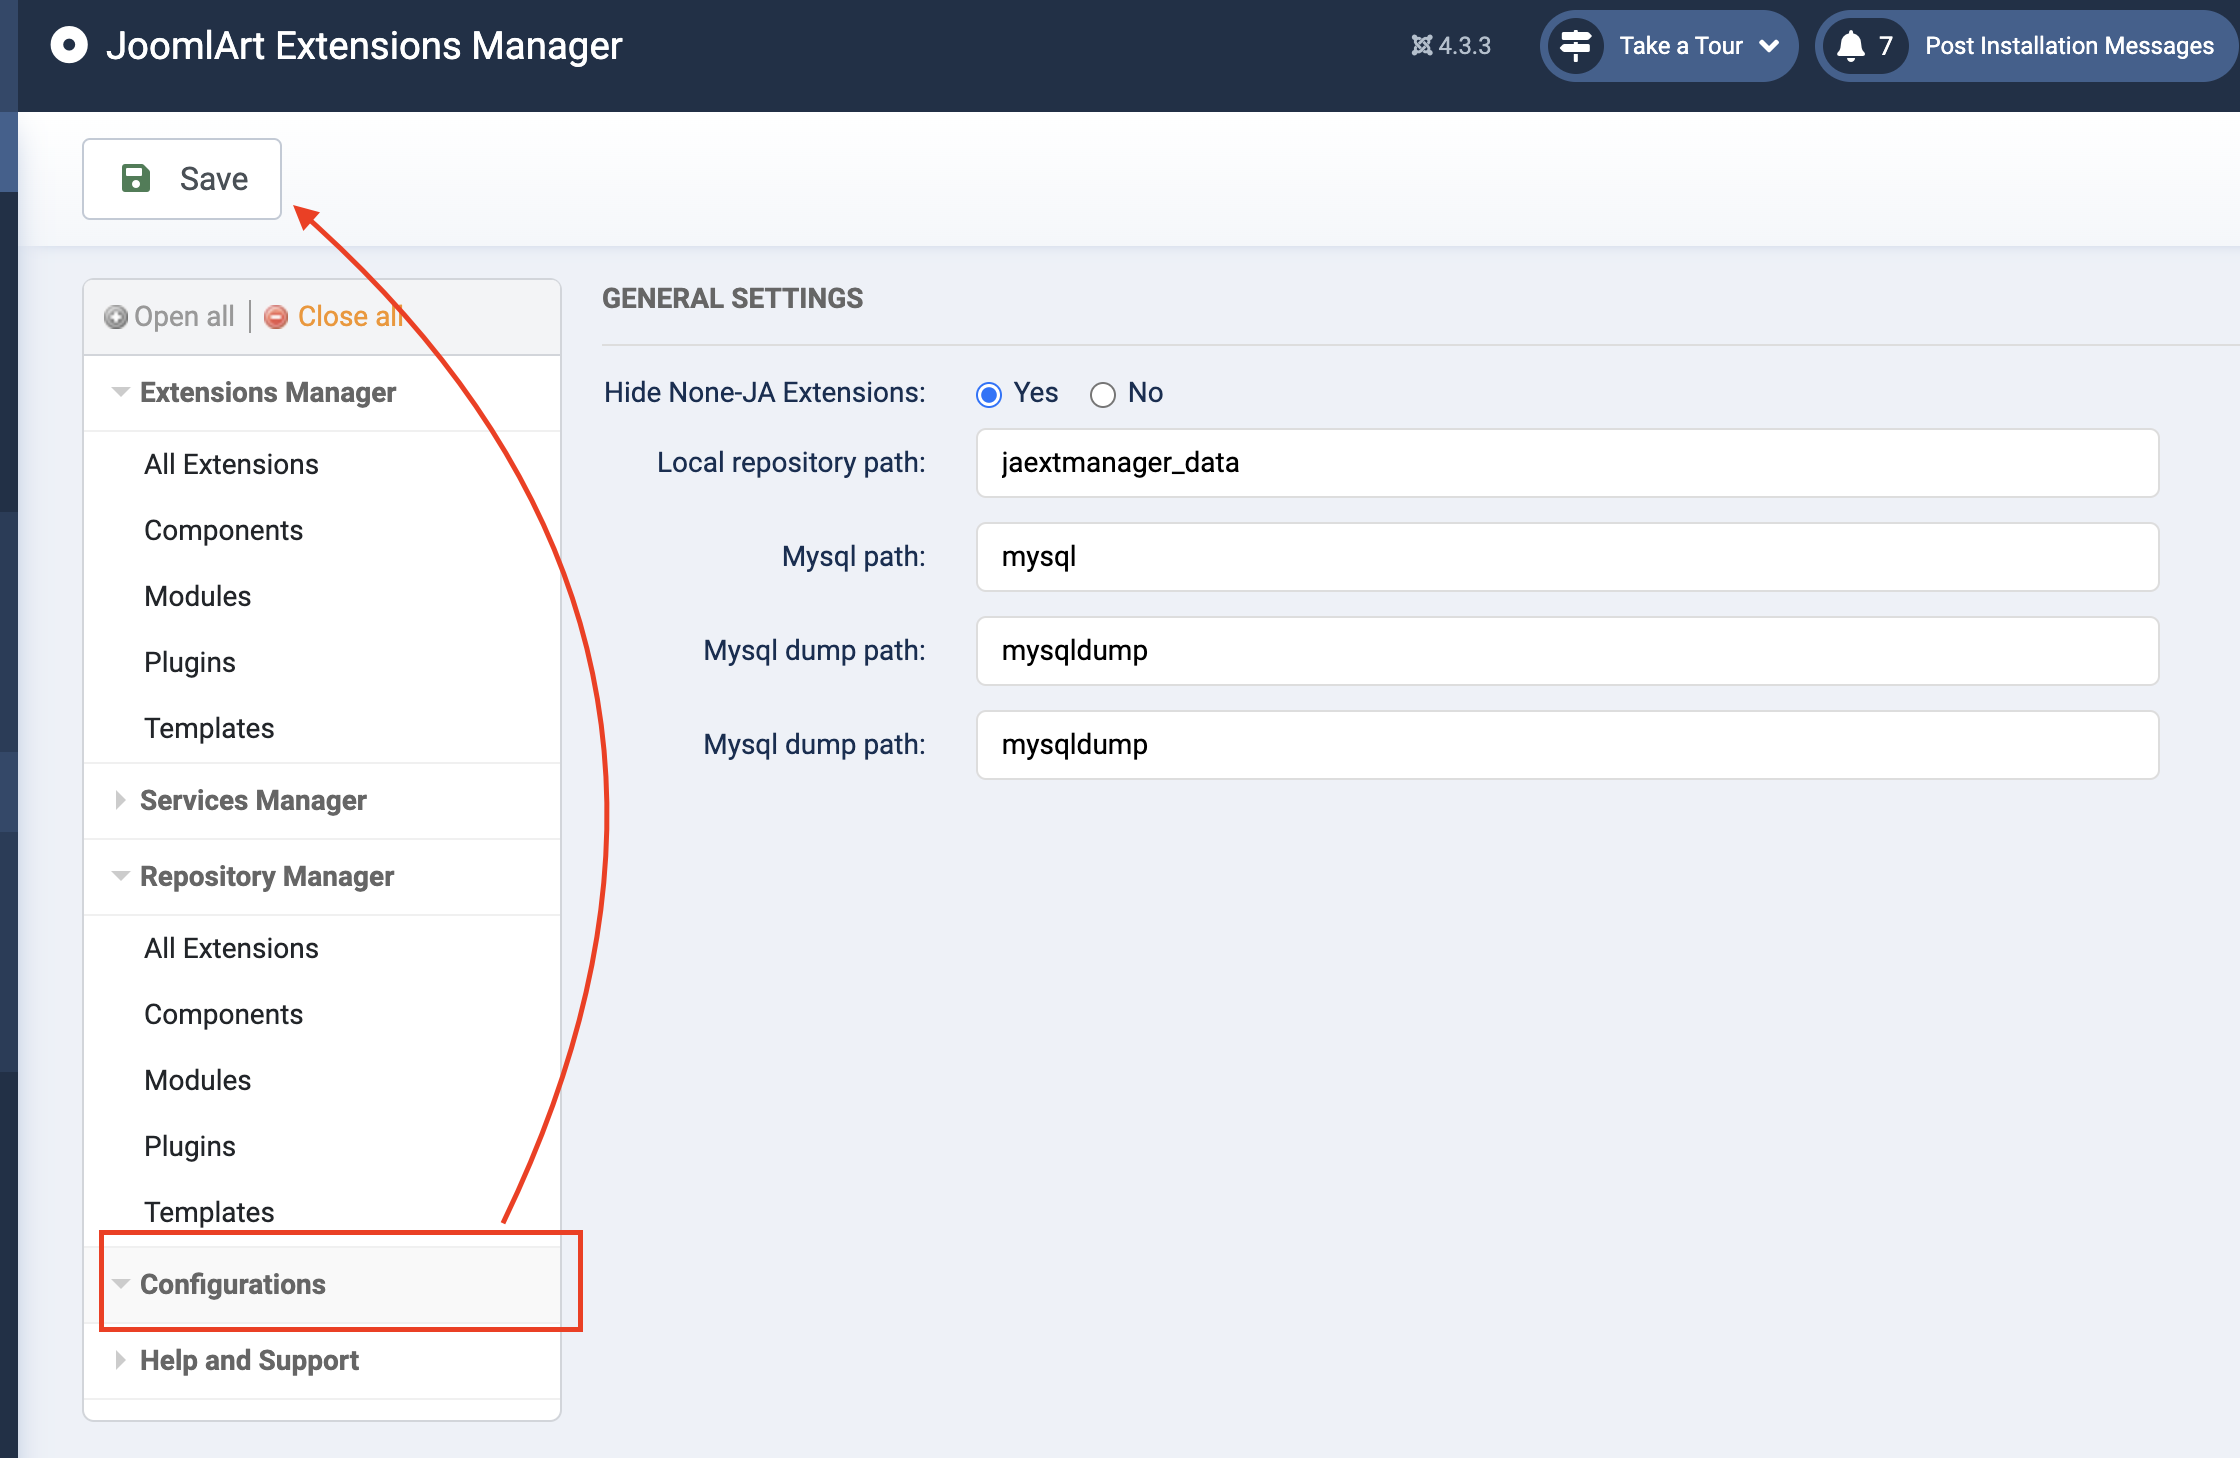Expand the Services Manager section

click(252, 801)
